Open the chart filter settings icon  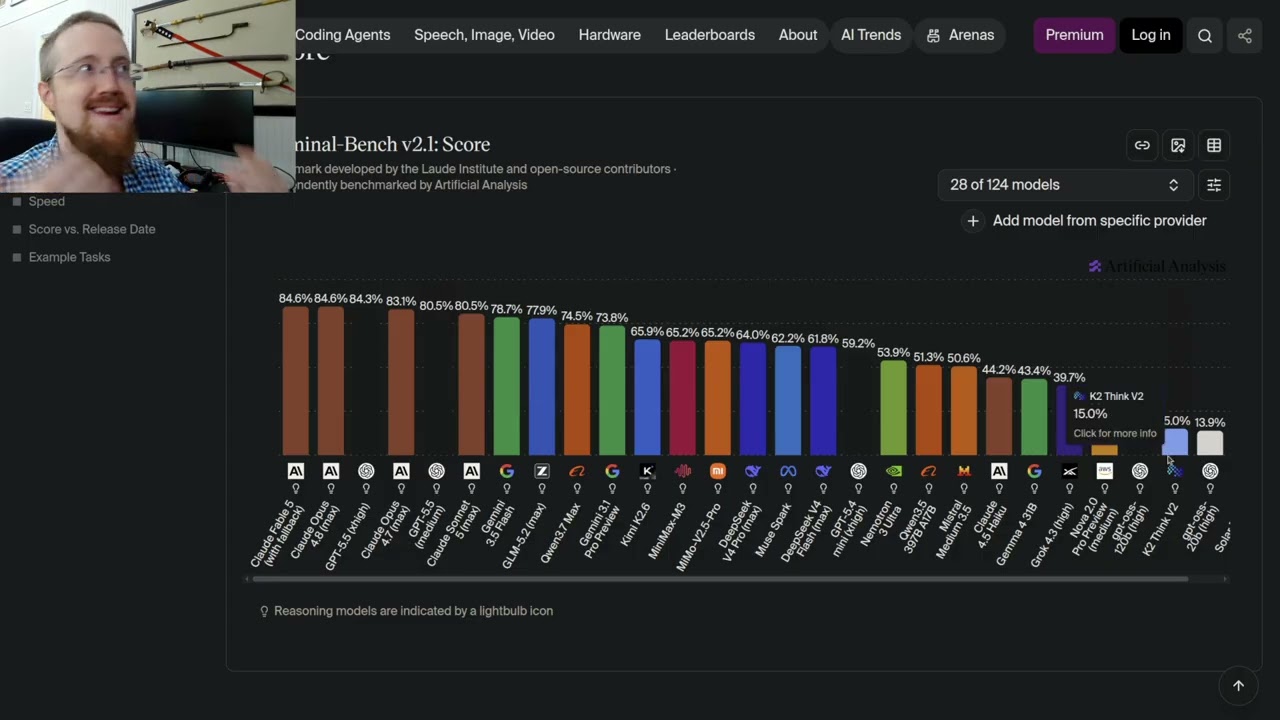pos(1214,185)
